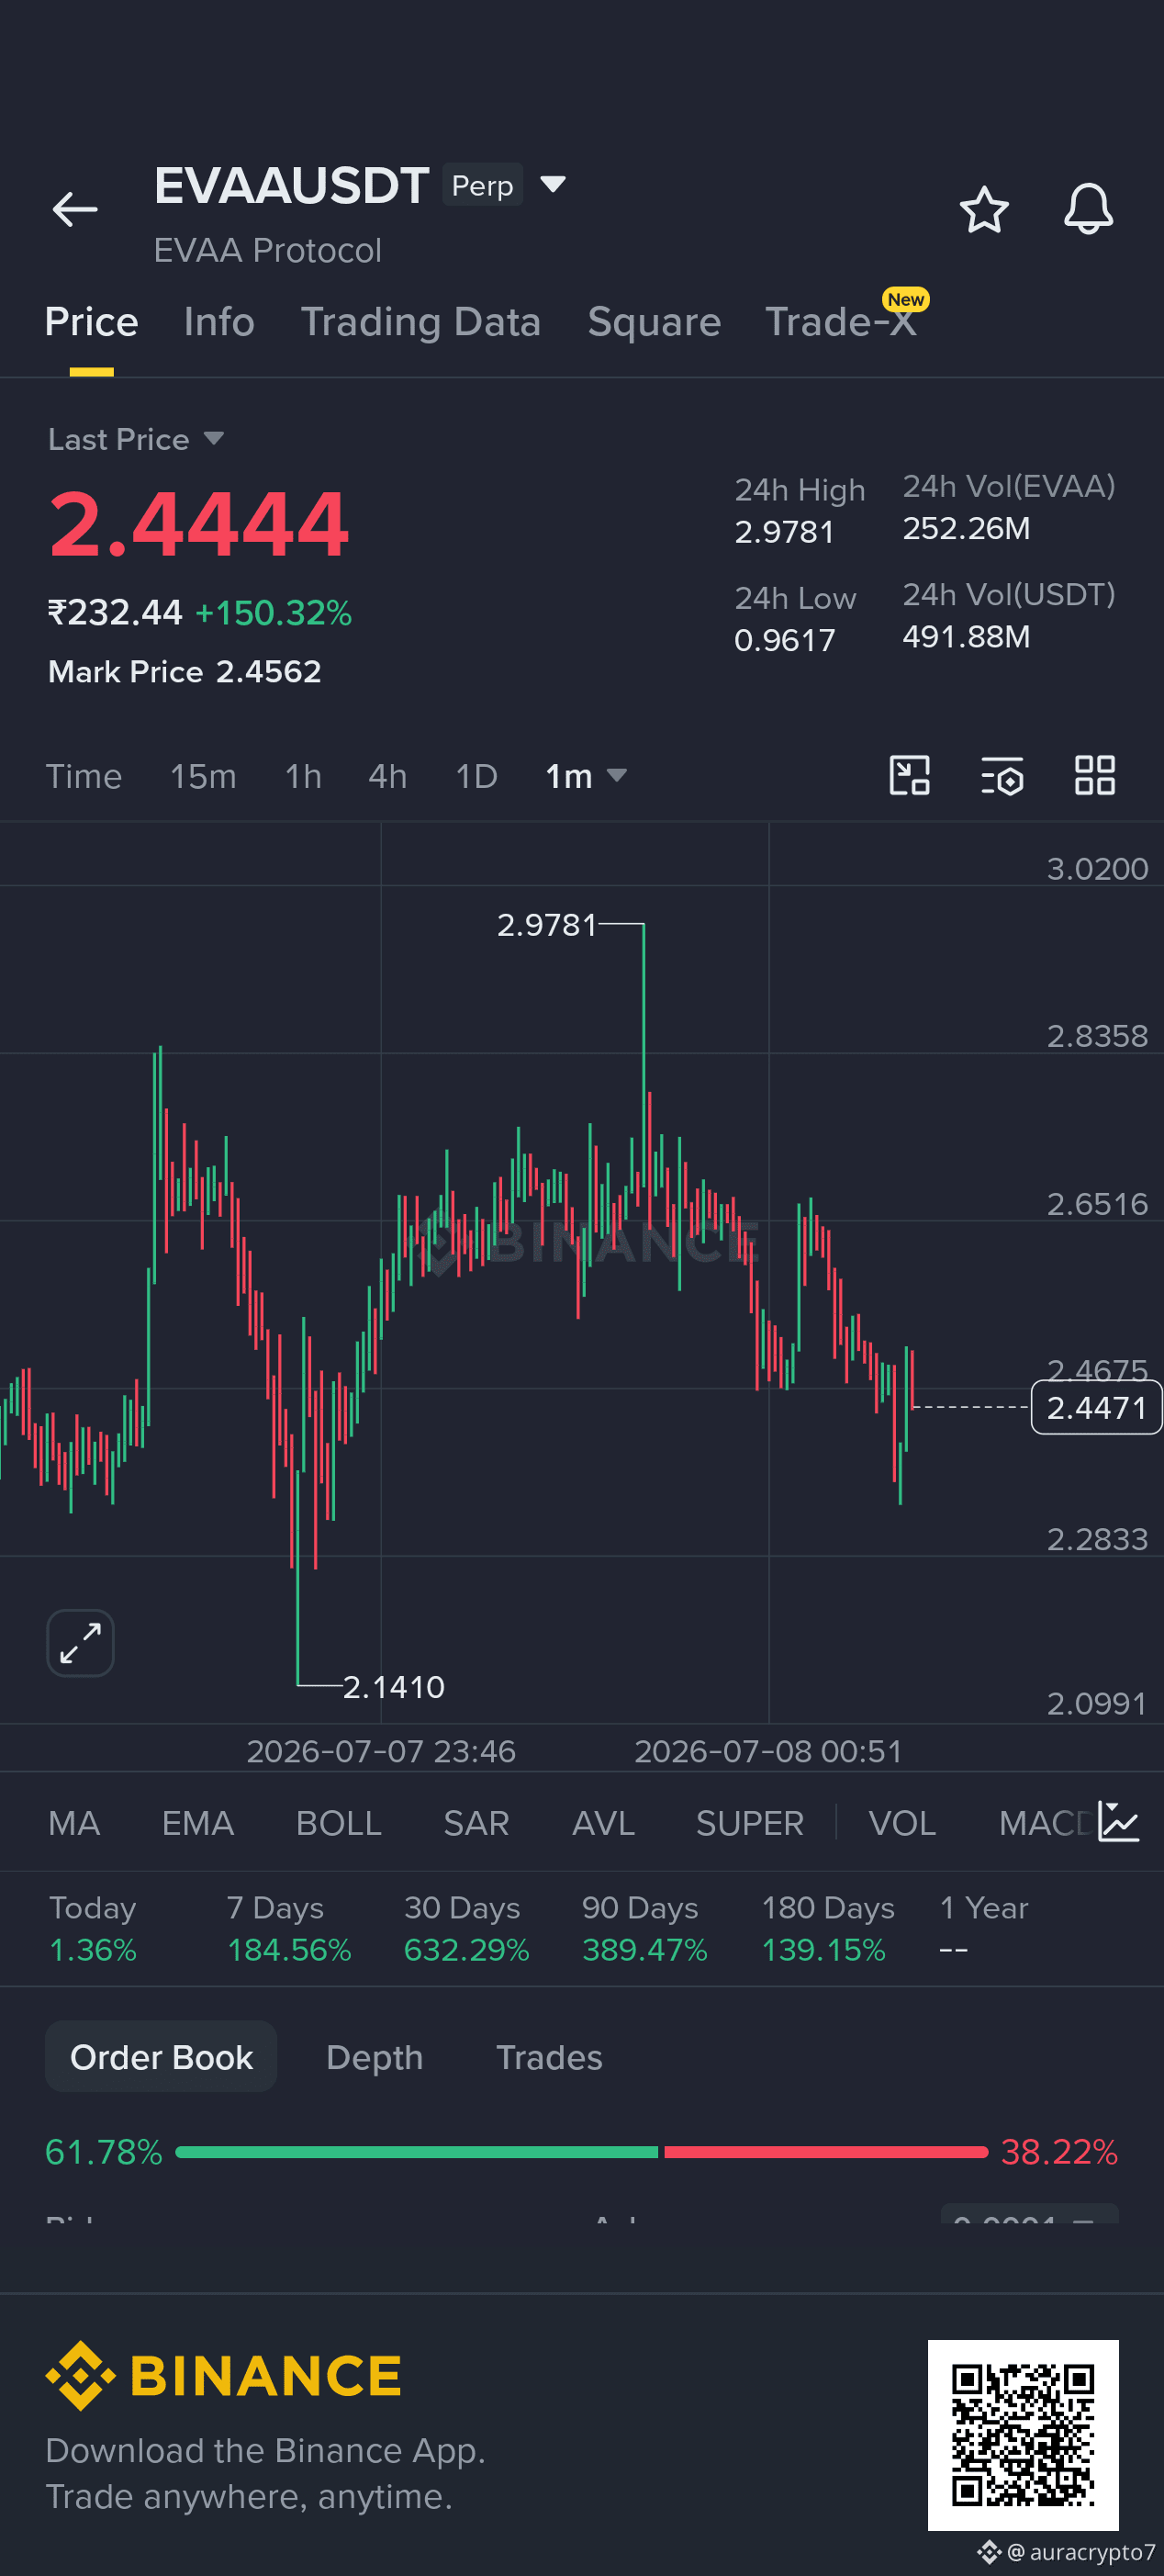Open indicator chart settings icon beside MACD
Screen dimensions: 1164x2576
pos(1118,1822)
